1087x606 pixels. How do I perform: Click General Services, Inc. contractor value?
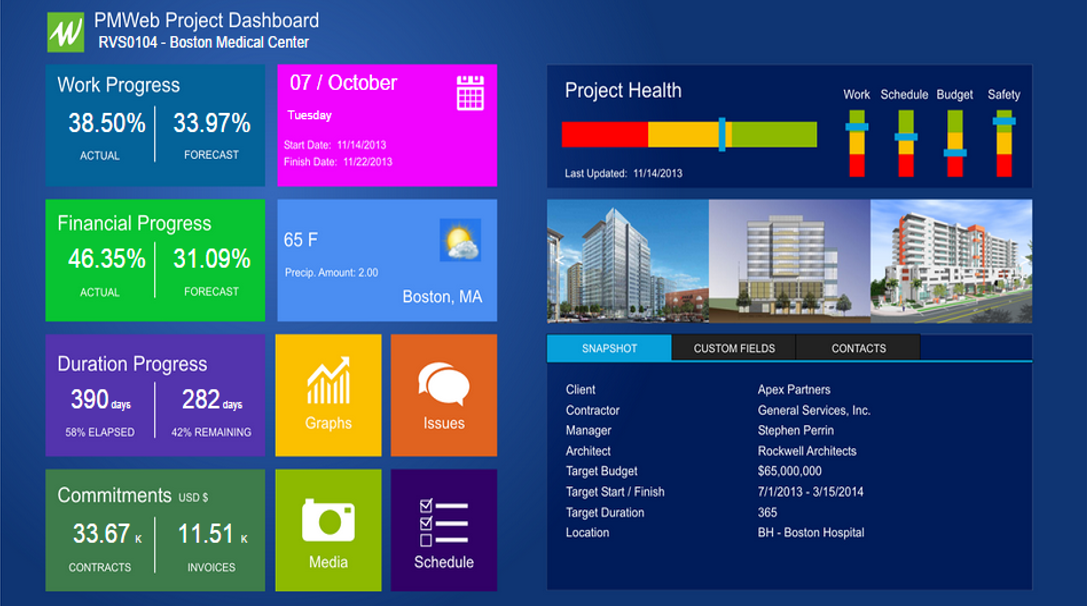[814, 410]
